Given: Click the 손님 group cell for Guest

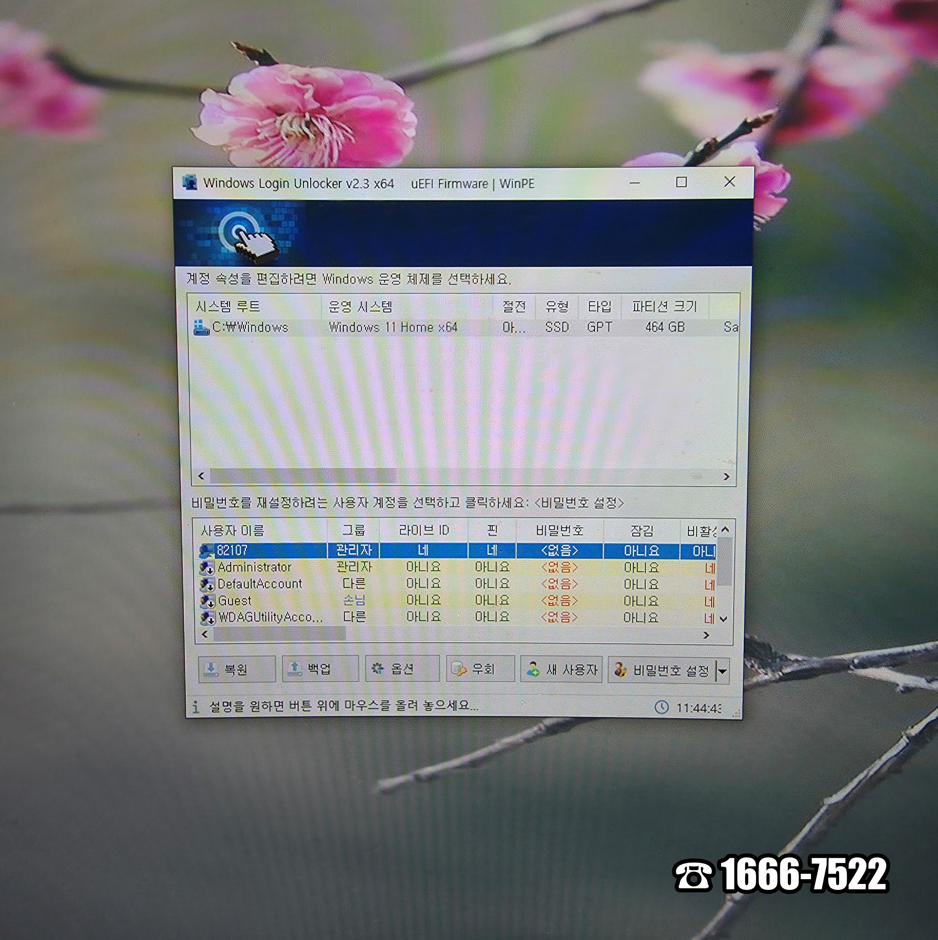Looking at the screenshot, I should coord(354,600).
